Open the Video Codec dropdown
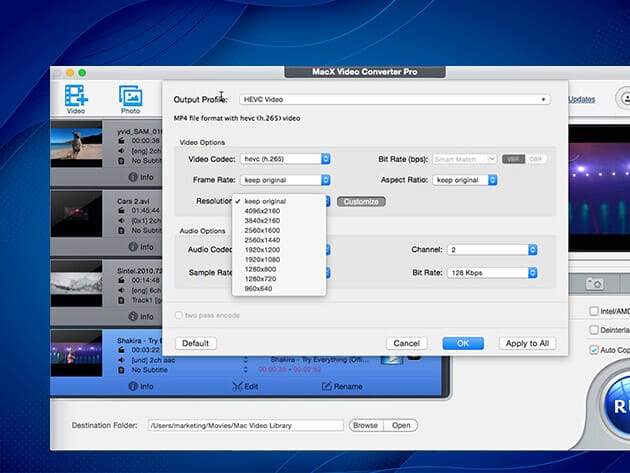630x473 pixels. coord(284,159)
